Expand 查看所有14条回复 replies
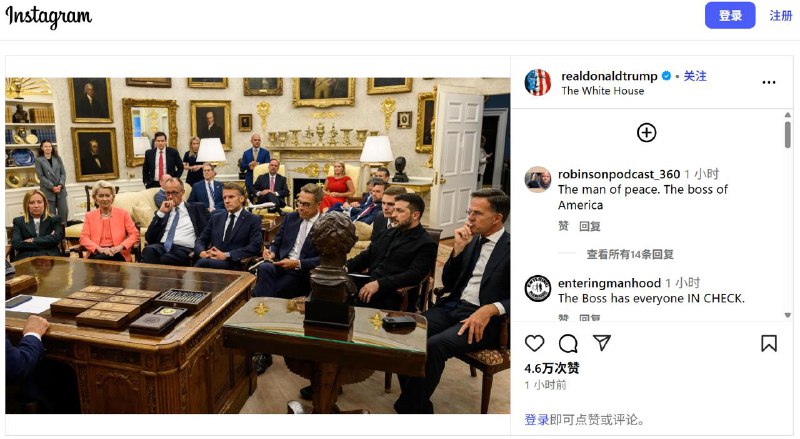Image resolution: width=800 pixels, height=439 pixels. [630, 254]
